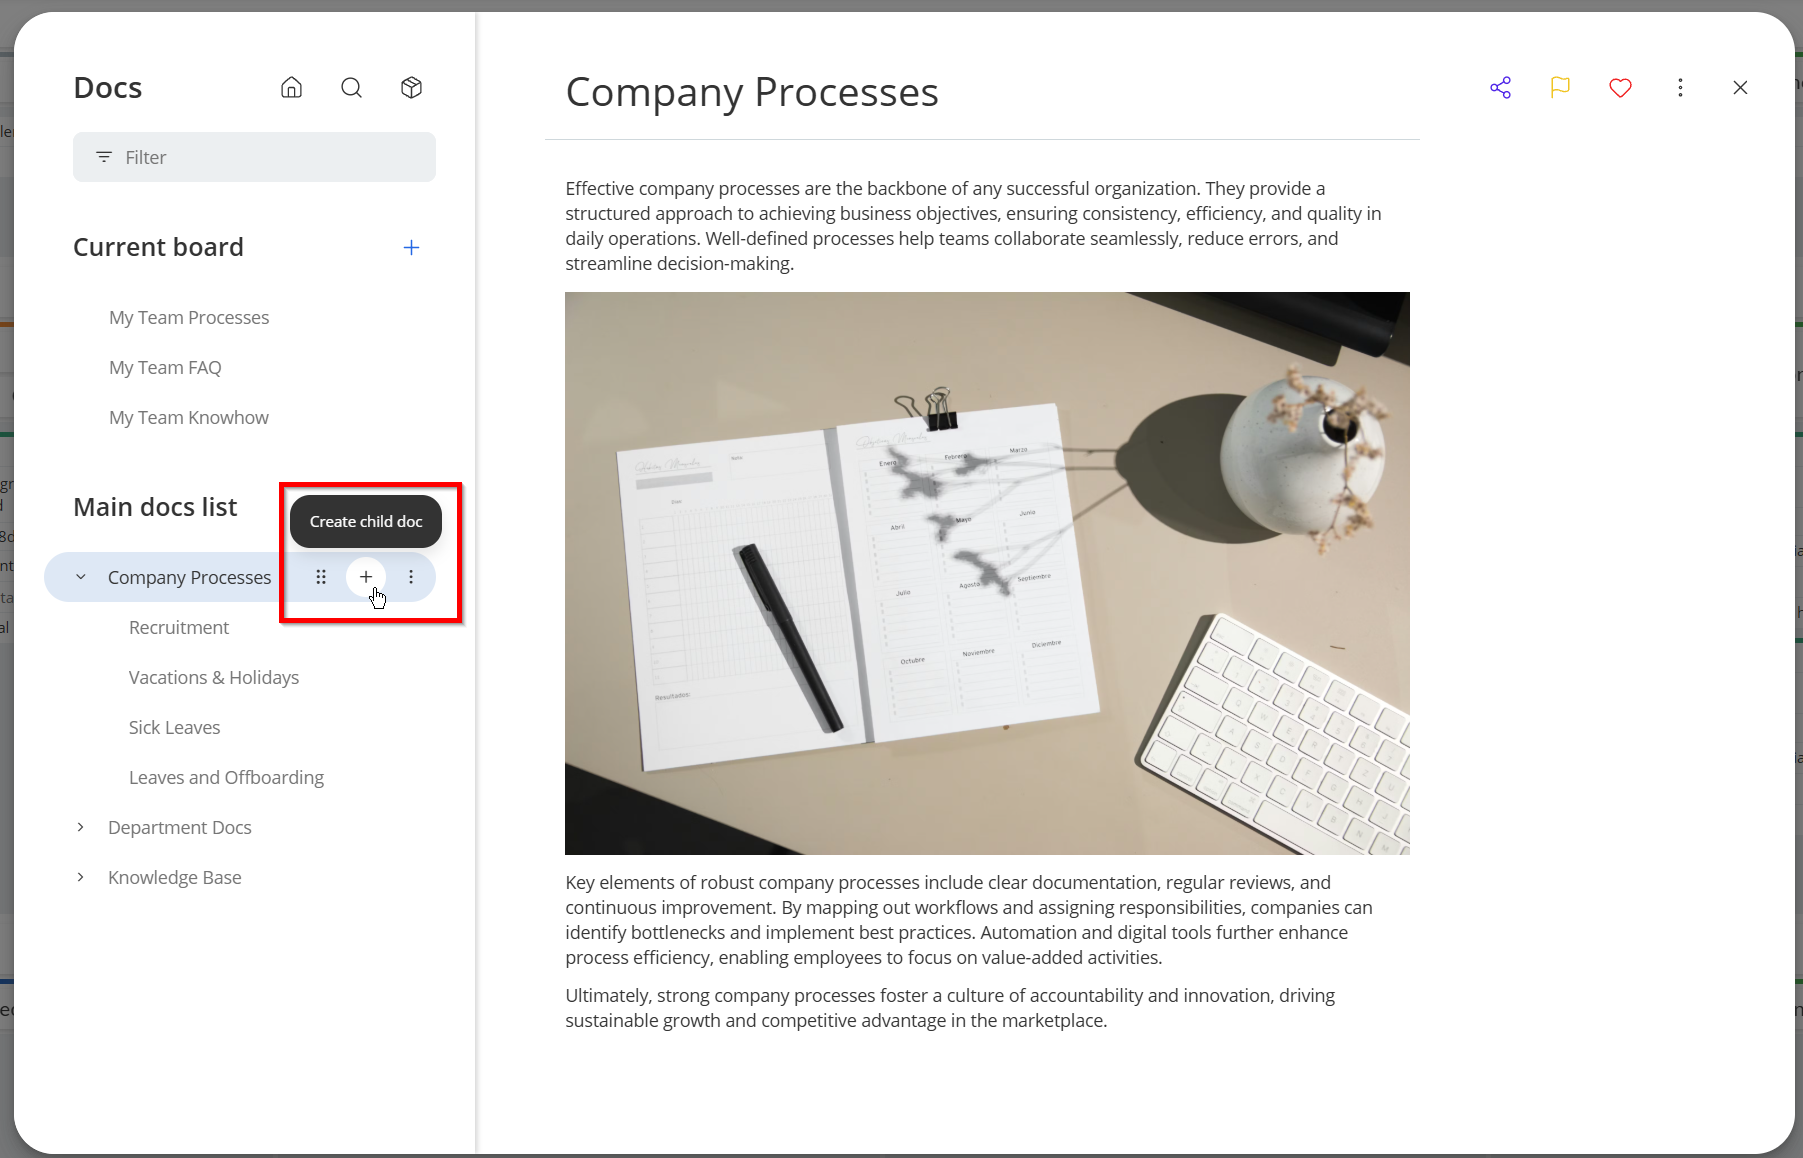Click the drag handle on Company Processes

pos(321,577)
